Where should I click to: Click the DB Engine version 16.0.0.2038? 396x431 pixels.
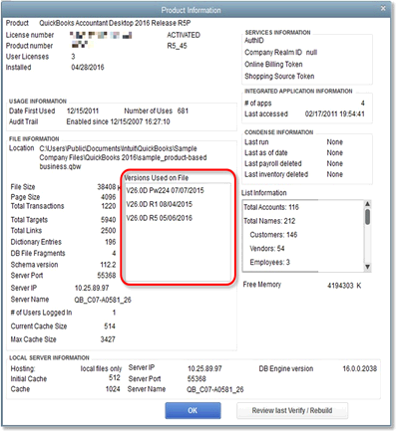(360, 368)
